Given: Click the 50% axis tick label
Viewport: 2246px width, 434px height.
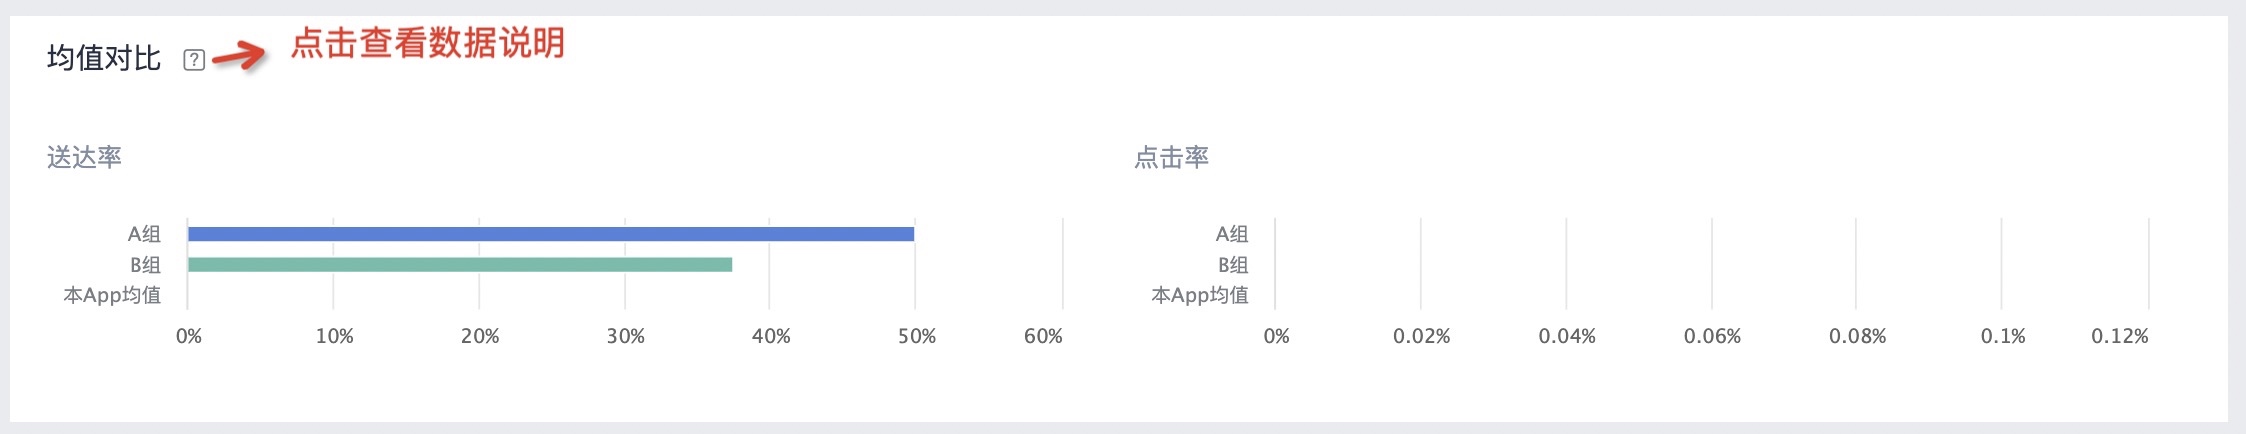Looking at the screenshot, I should [917, 336].
